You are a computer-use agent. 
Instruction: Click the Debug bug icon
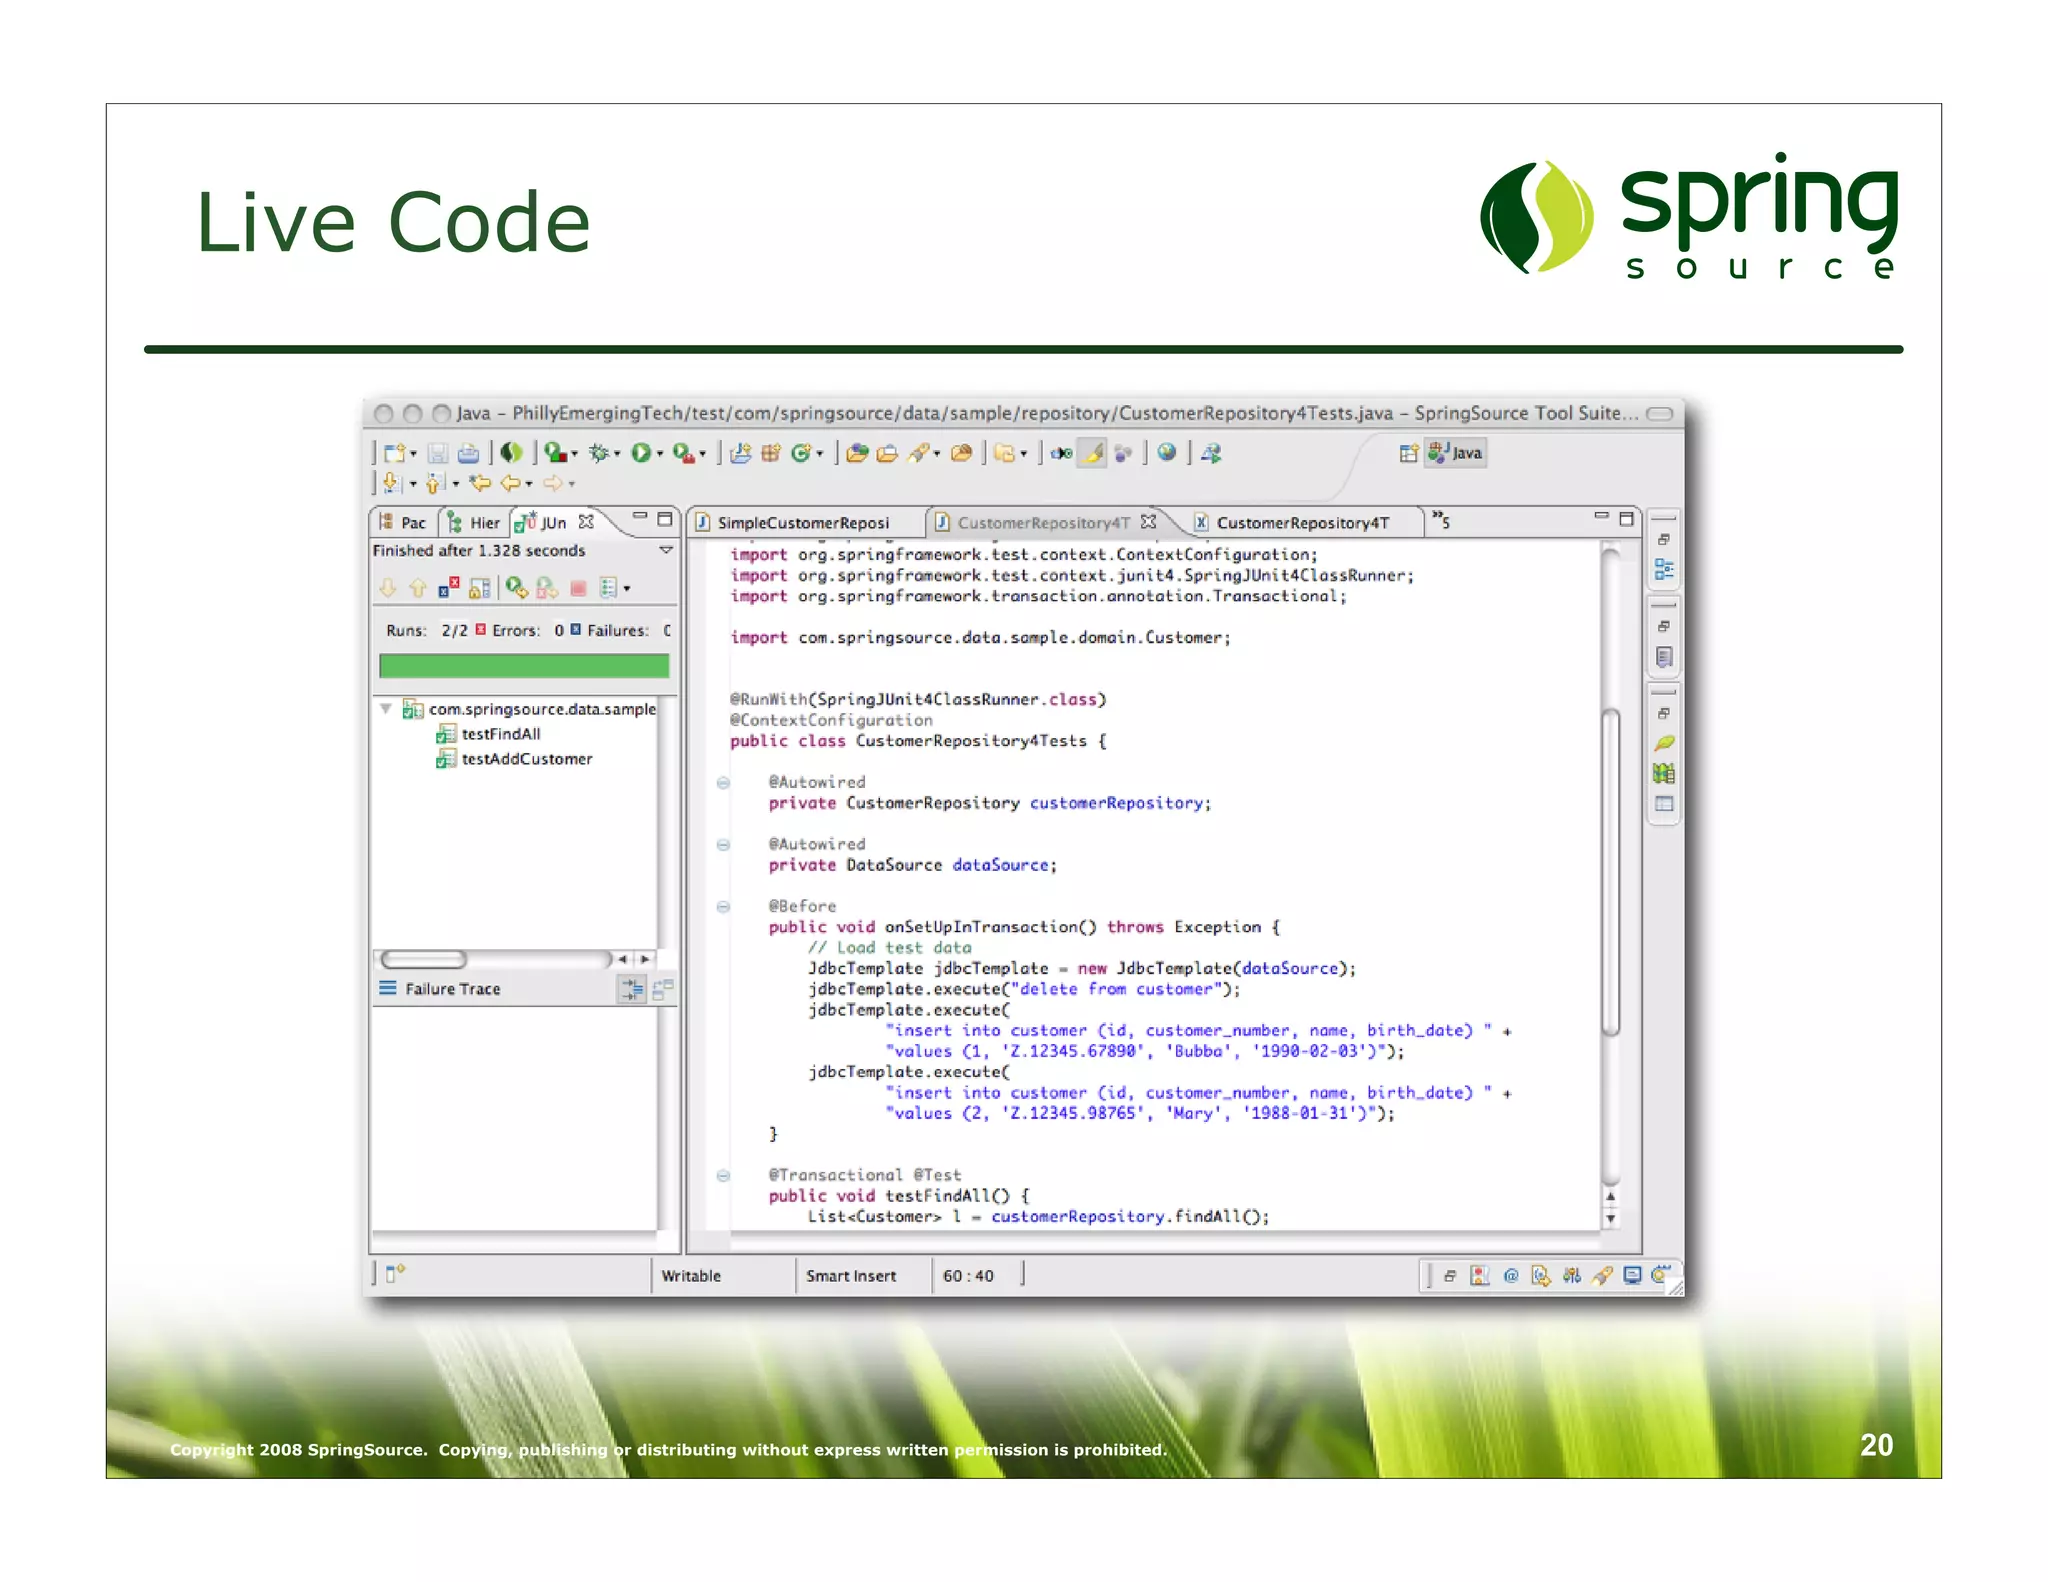click(598, 453)
